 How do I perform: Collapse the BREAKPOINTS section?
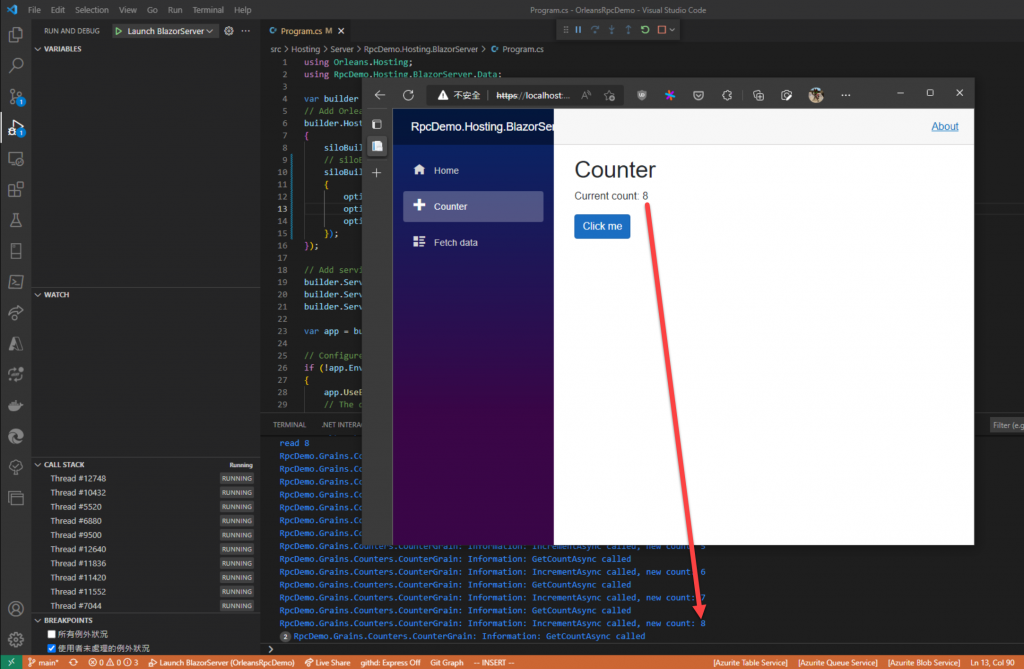pos(38,620)
